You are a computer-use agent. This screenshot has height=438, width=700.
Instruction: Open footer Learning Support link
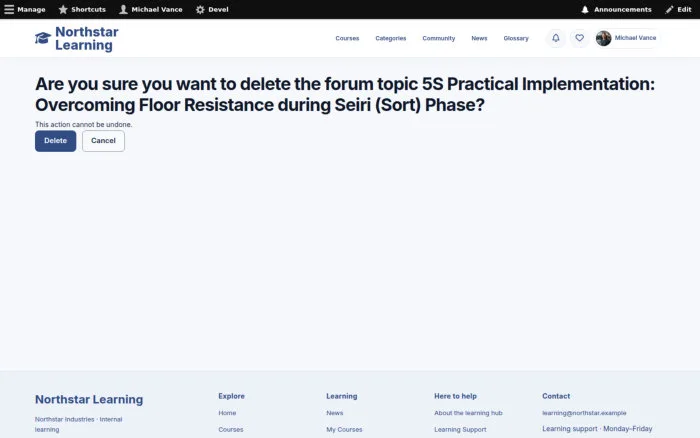point(460,430)
